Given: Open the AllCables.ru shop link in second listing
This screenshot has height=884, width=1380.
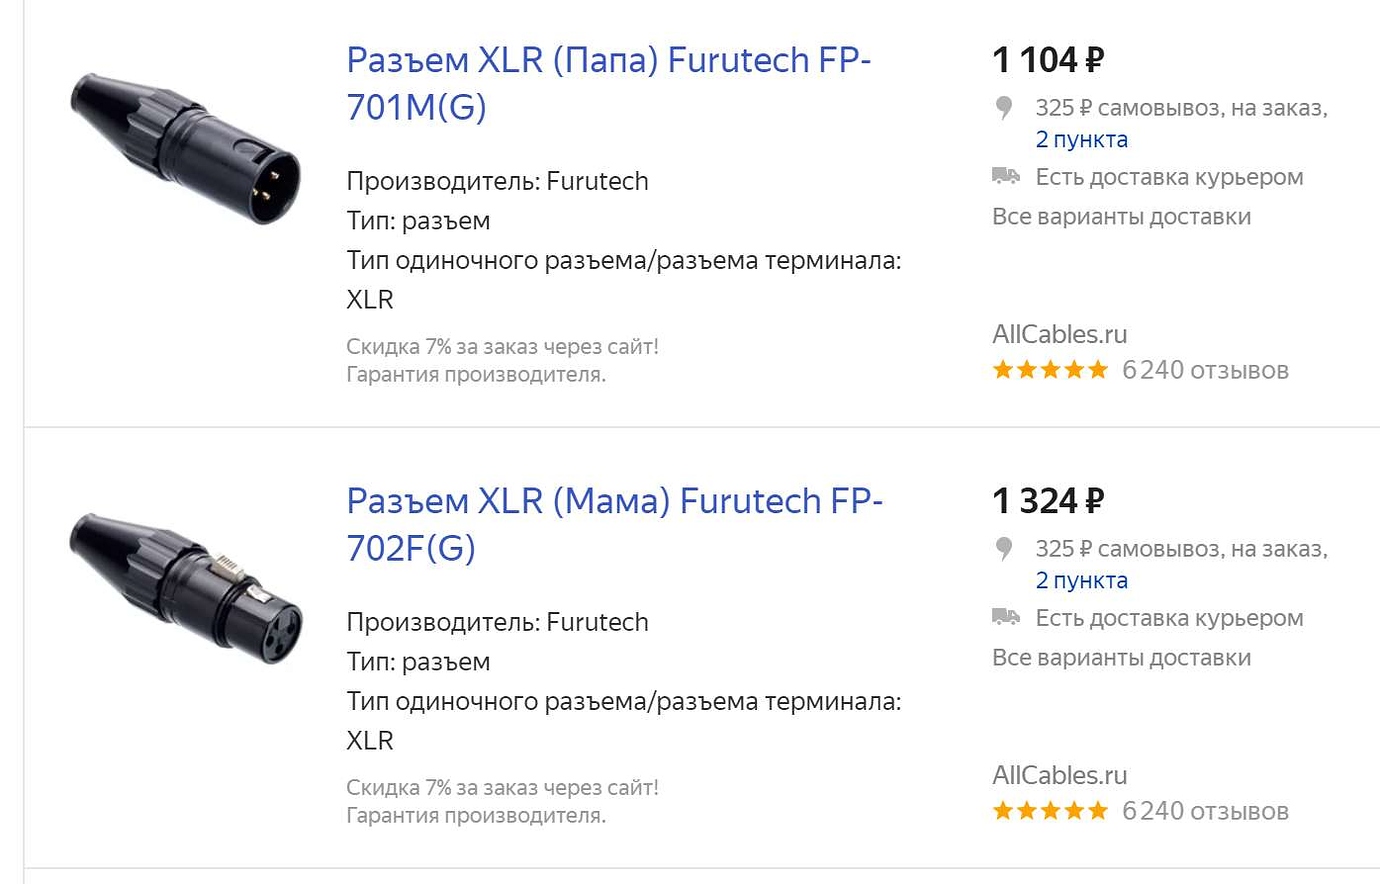Looking at the screenshot, I should (1059, 775).
